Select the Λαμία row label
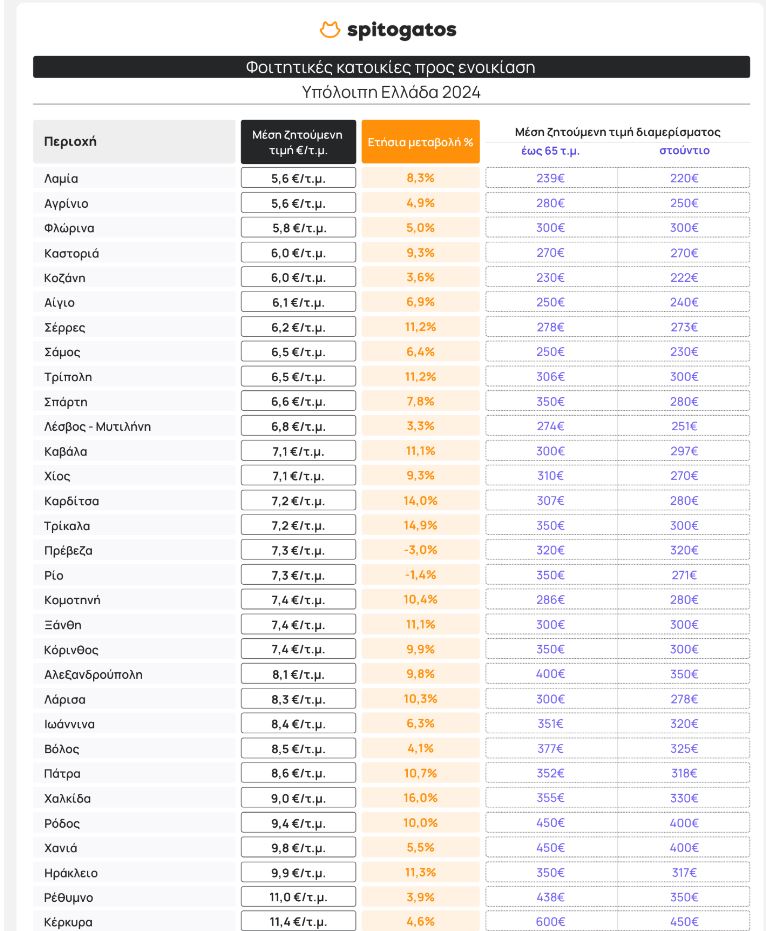Image resolution: width=766 pixels, height=931 pixels. click(x=61, y=178)
